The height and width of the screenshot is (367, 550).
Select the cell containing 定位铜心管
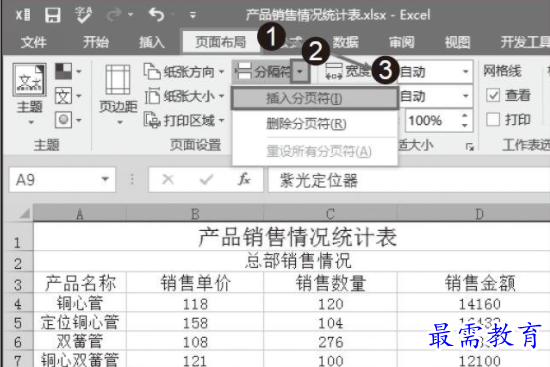coord(80,322)
